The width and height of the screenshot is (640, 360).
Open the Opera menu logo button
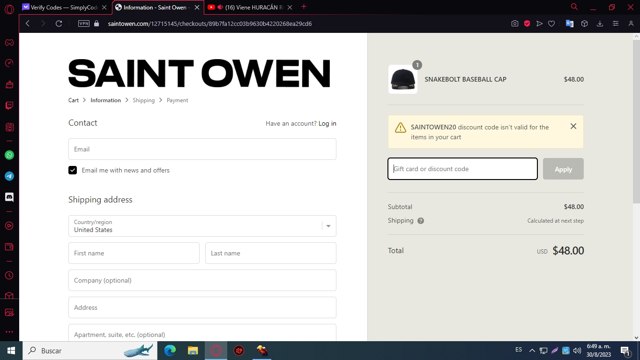point(9,9)
